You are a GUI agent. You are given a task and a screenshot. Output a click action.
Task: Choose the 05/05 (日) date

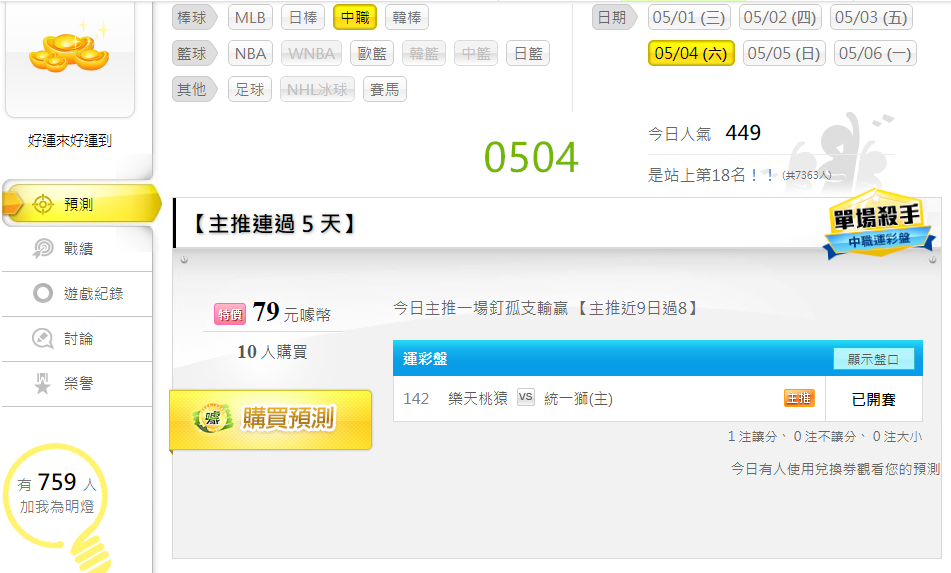coord(784,53)
